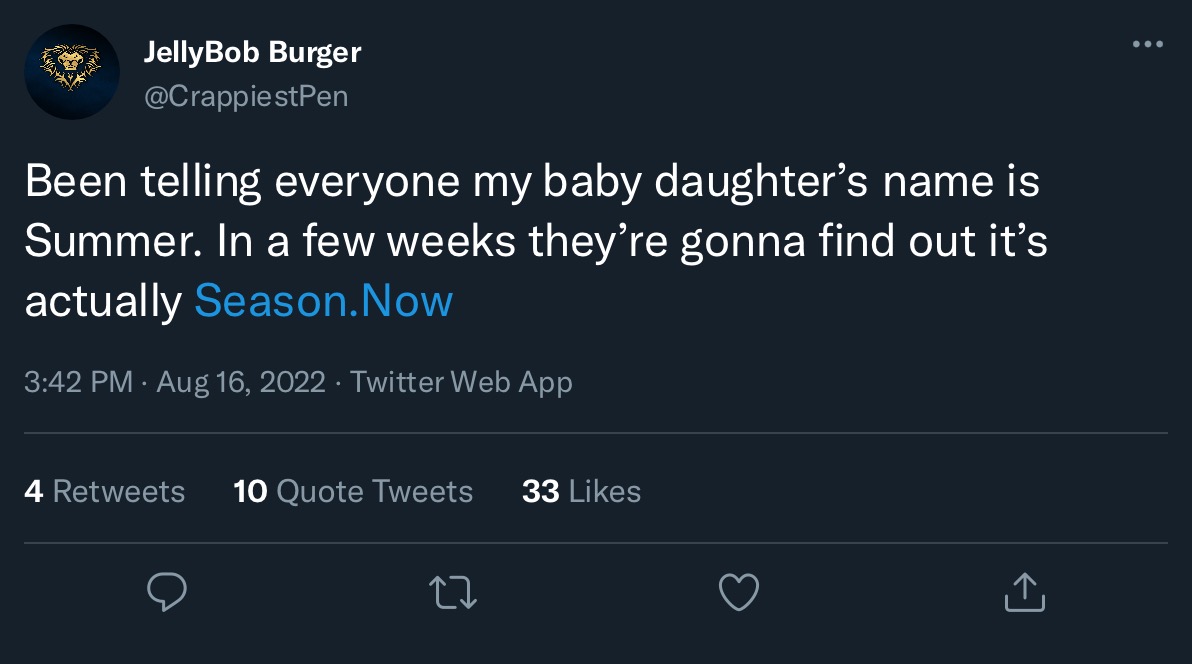Open the share tweet icon
Image resolution: width=1192 pixels, height=664 pixels.
tap(1025, 592)
